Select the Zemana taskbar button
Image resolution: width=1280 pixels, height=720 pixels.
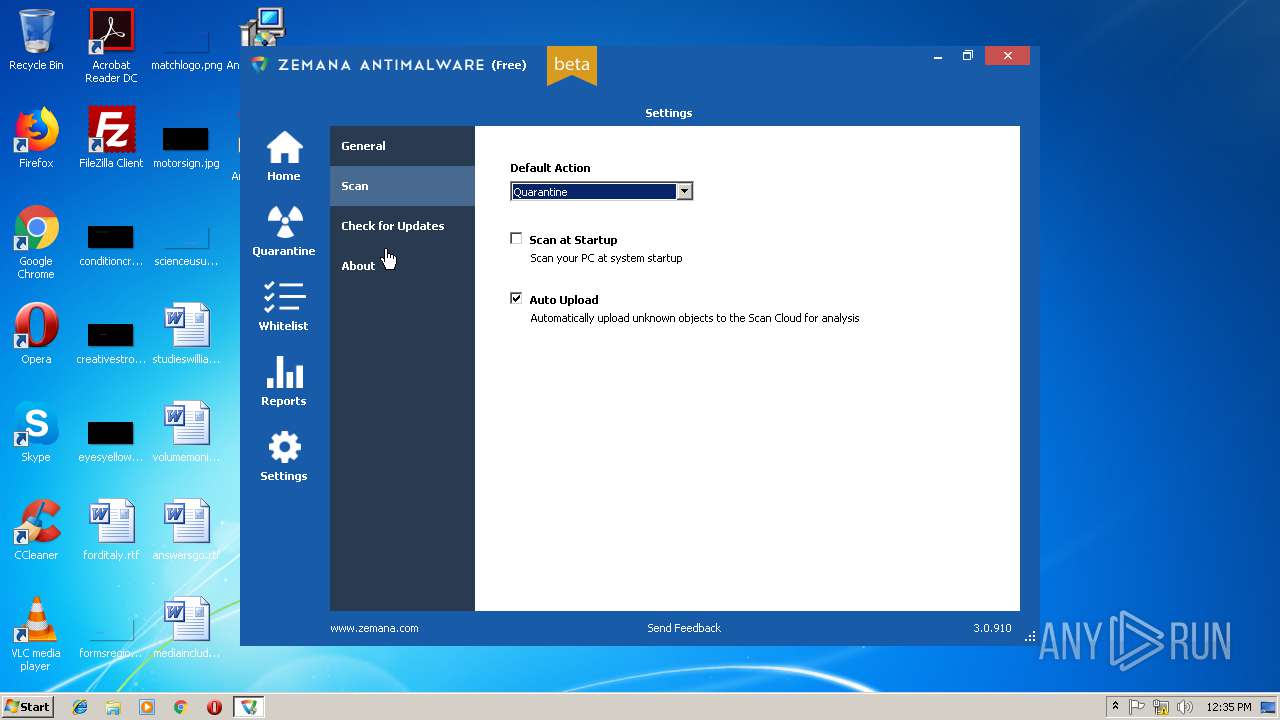point(248,707)
